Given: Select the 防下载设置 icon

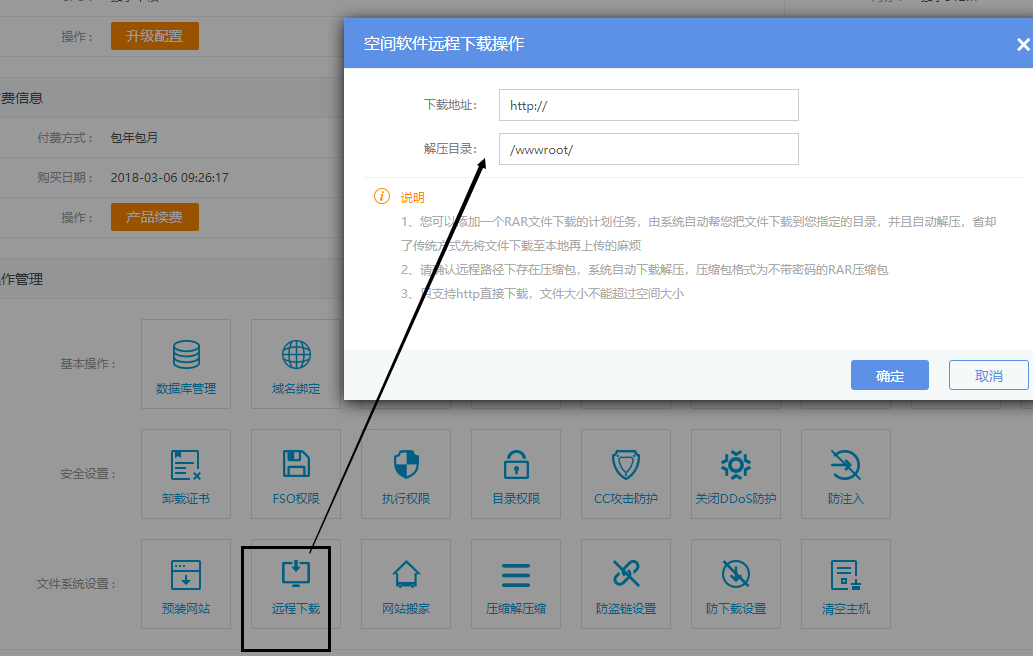Looking at the screenshot, I should 735,583.
